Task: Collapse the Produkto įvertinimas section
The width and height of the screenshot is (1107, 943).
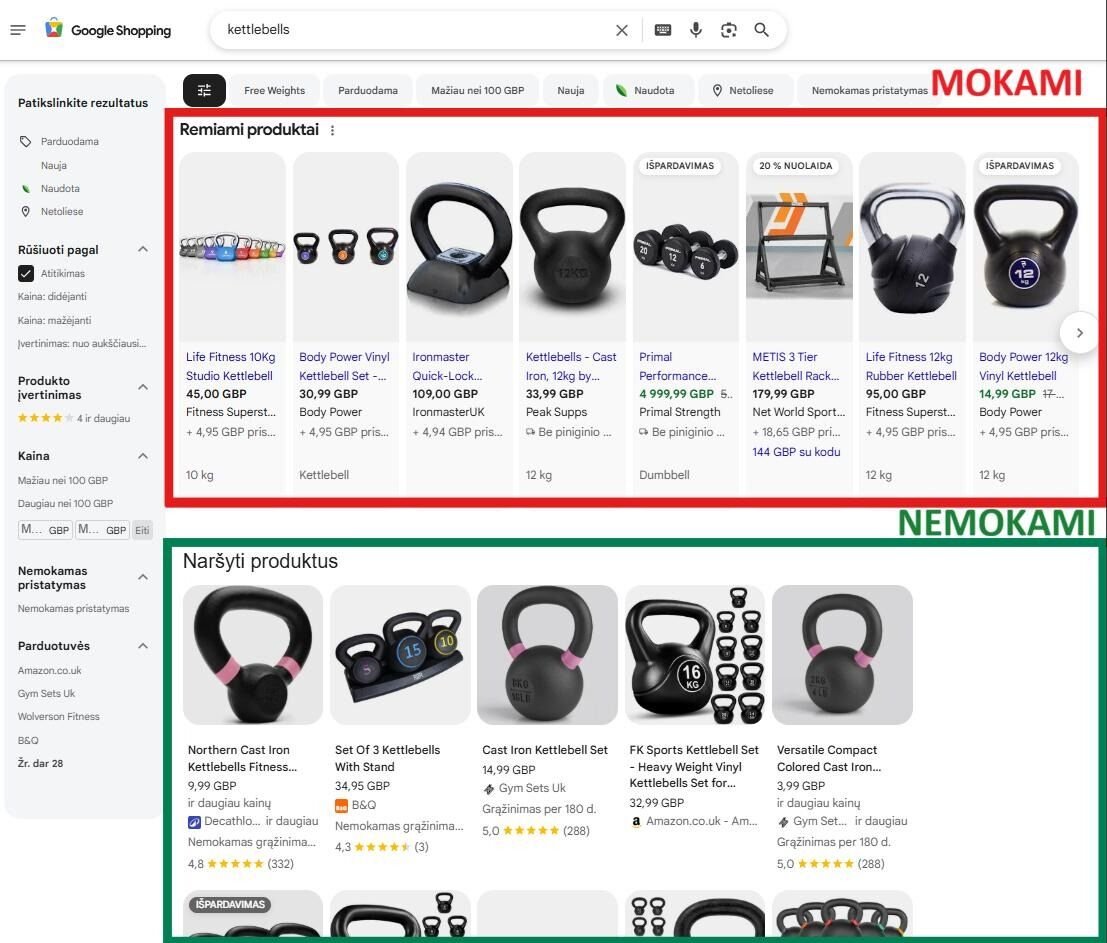Action: (143, 387)
